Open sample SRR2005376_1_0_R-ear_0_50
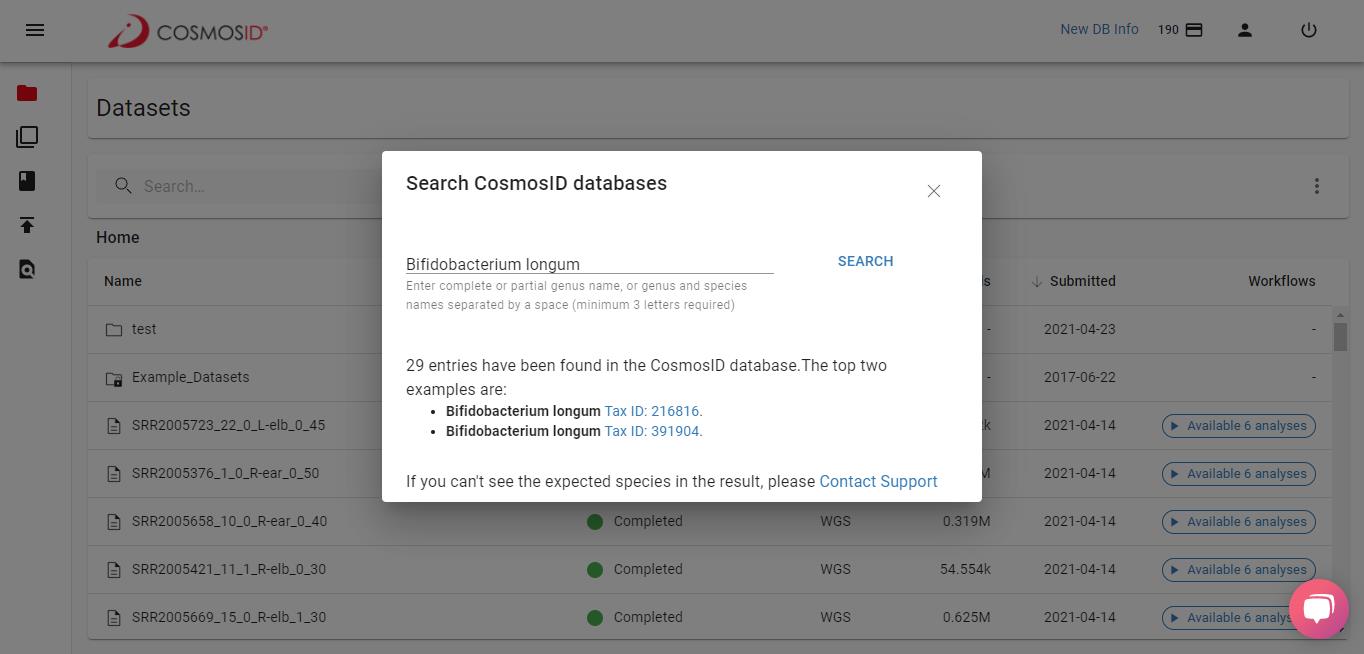This screenshot has width=1364, height=654. point(226,473)
